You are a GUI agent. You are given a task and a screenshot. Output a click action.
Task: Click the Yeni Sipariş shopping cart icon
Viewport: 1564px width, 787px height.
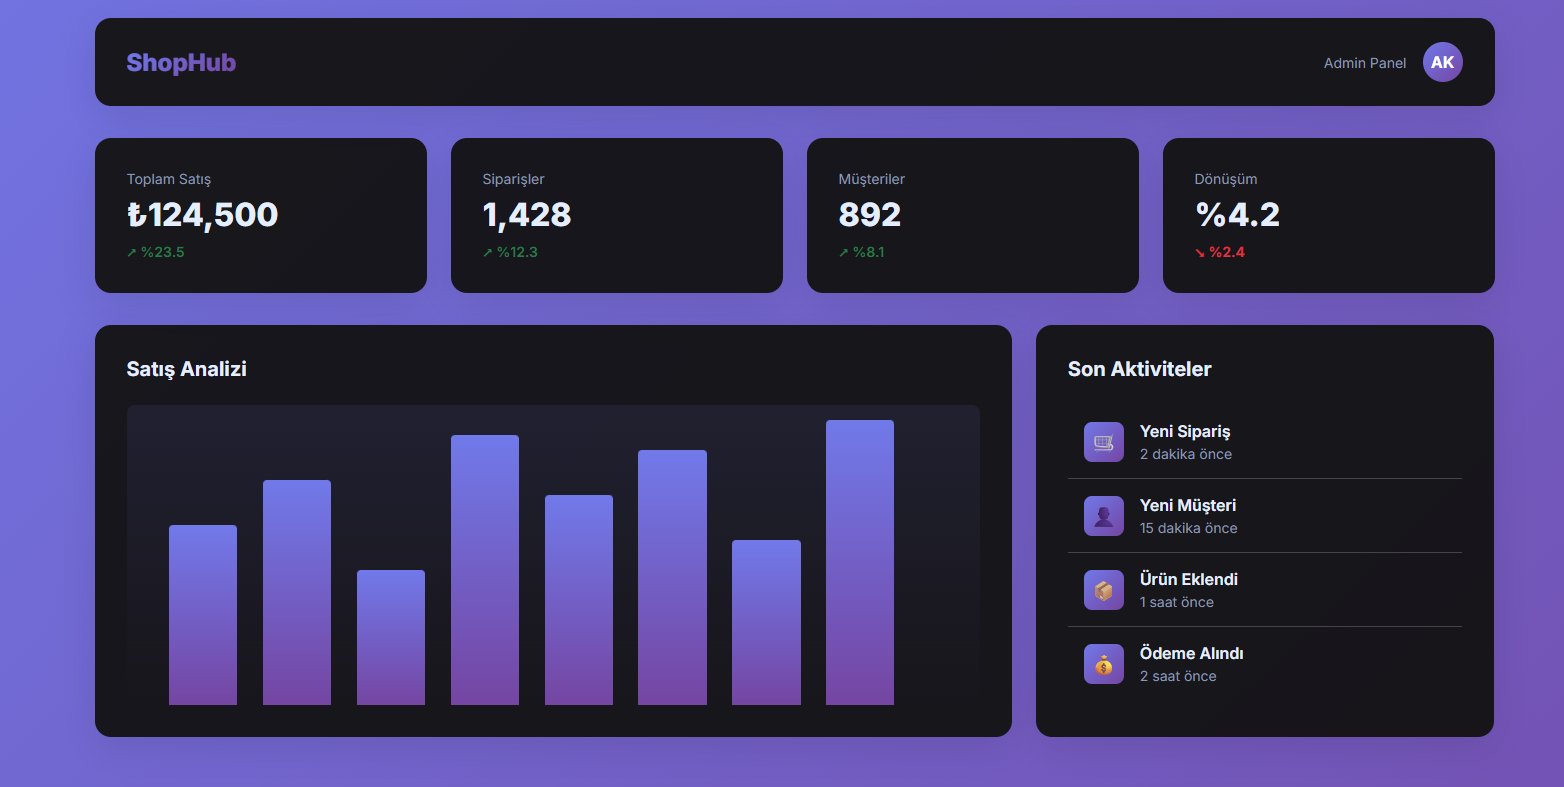coord(1103,441)
